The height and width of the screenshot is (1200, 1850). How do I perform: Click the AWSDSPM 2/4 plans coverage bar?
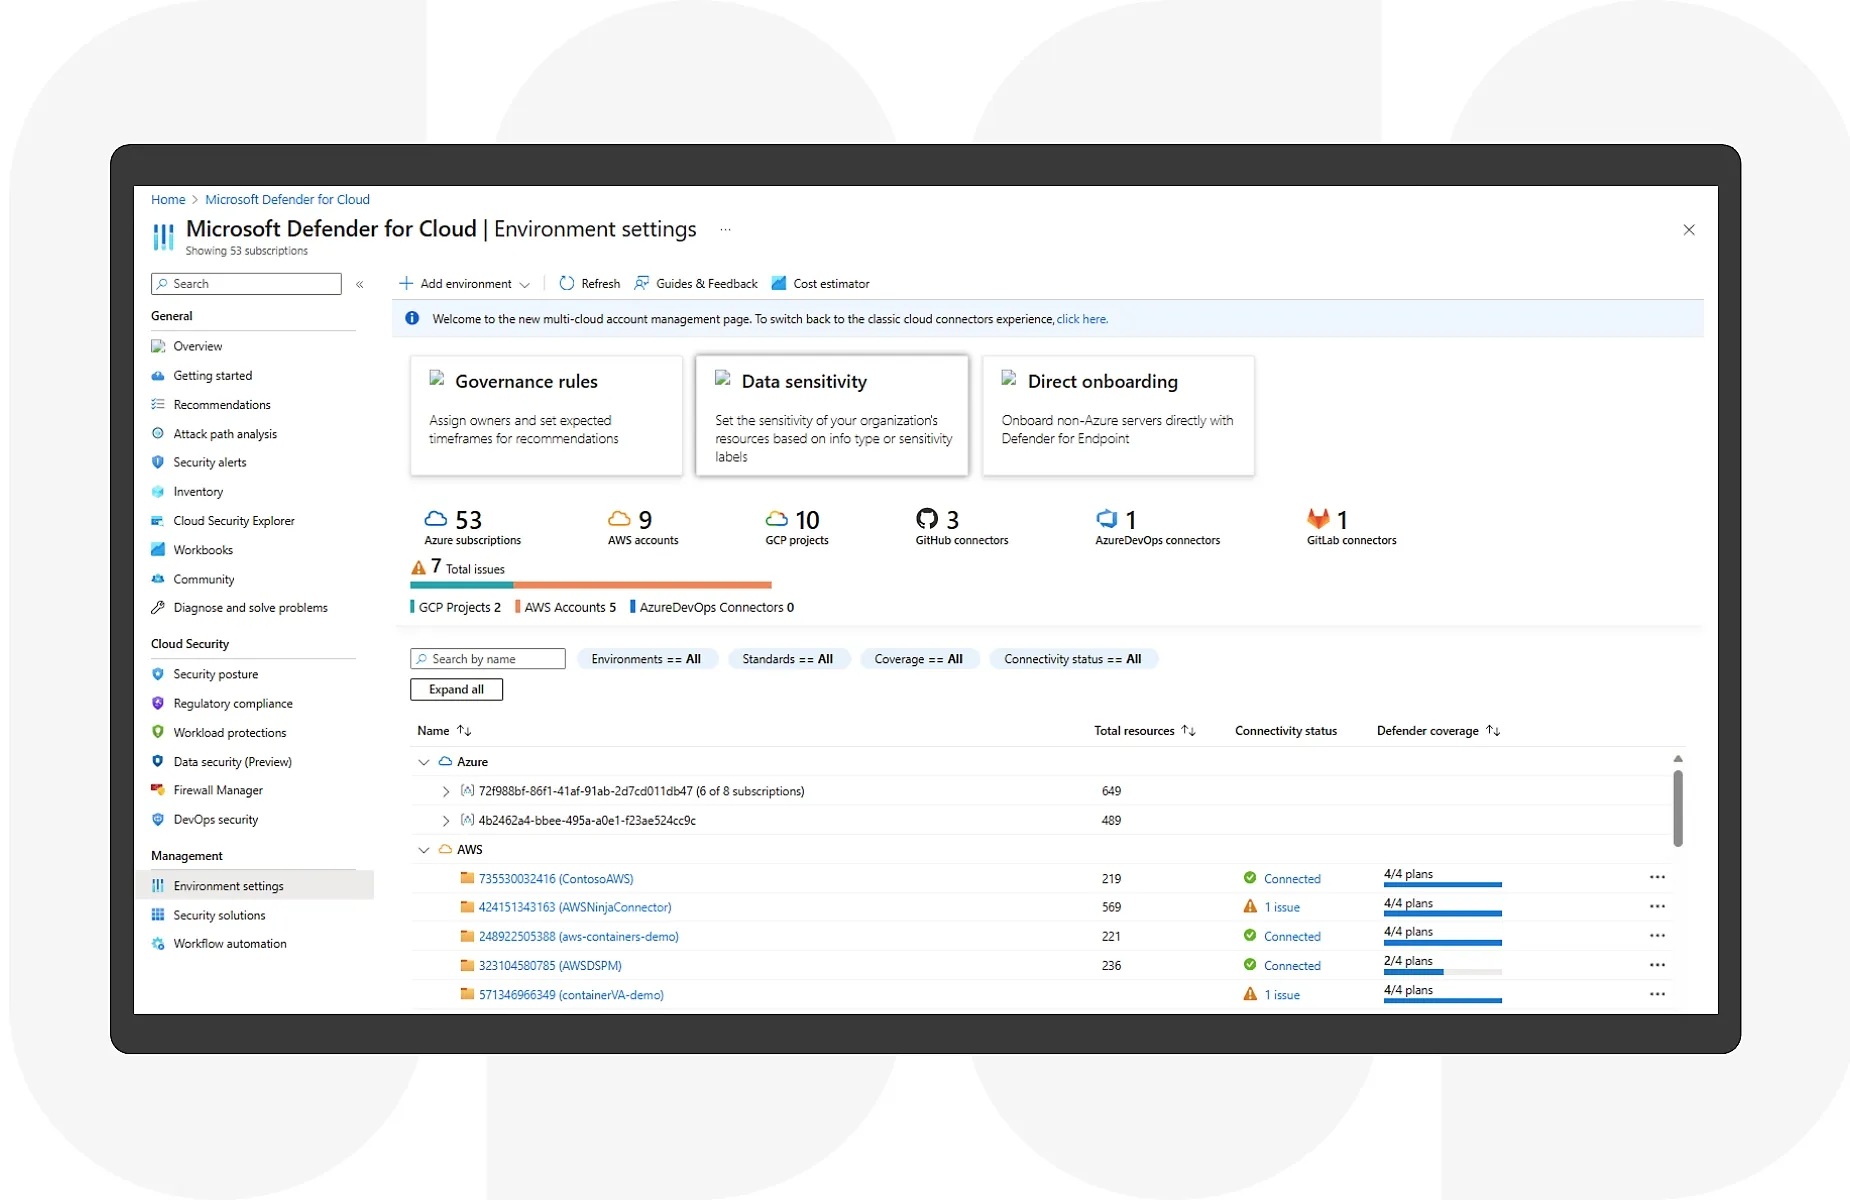point(1442,971)
